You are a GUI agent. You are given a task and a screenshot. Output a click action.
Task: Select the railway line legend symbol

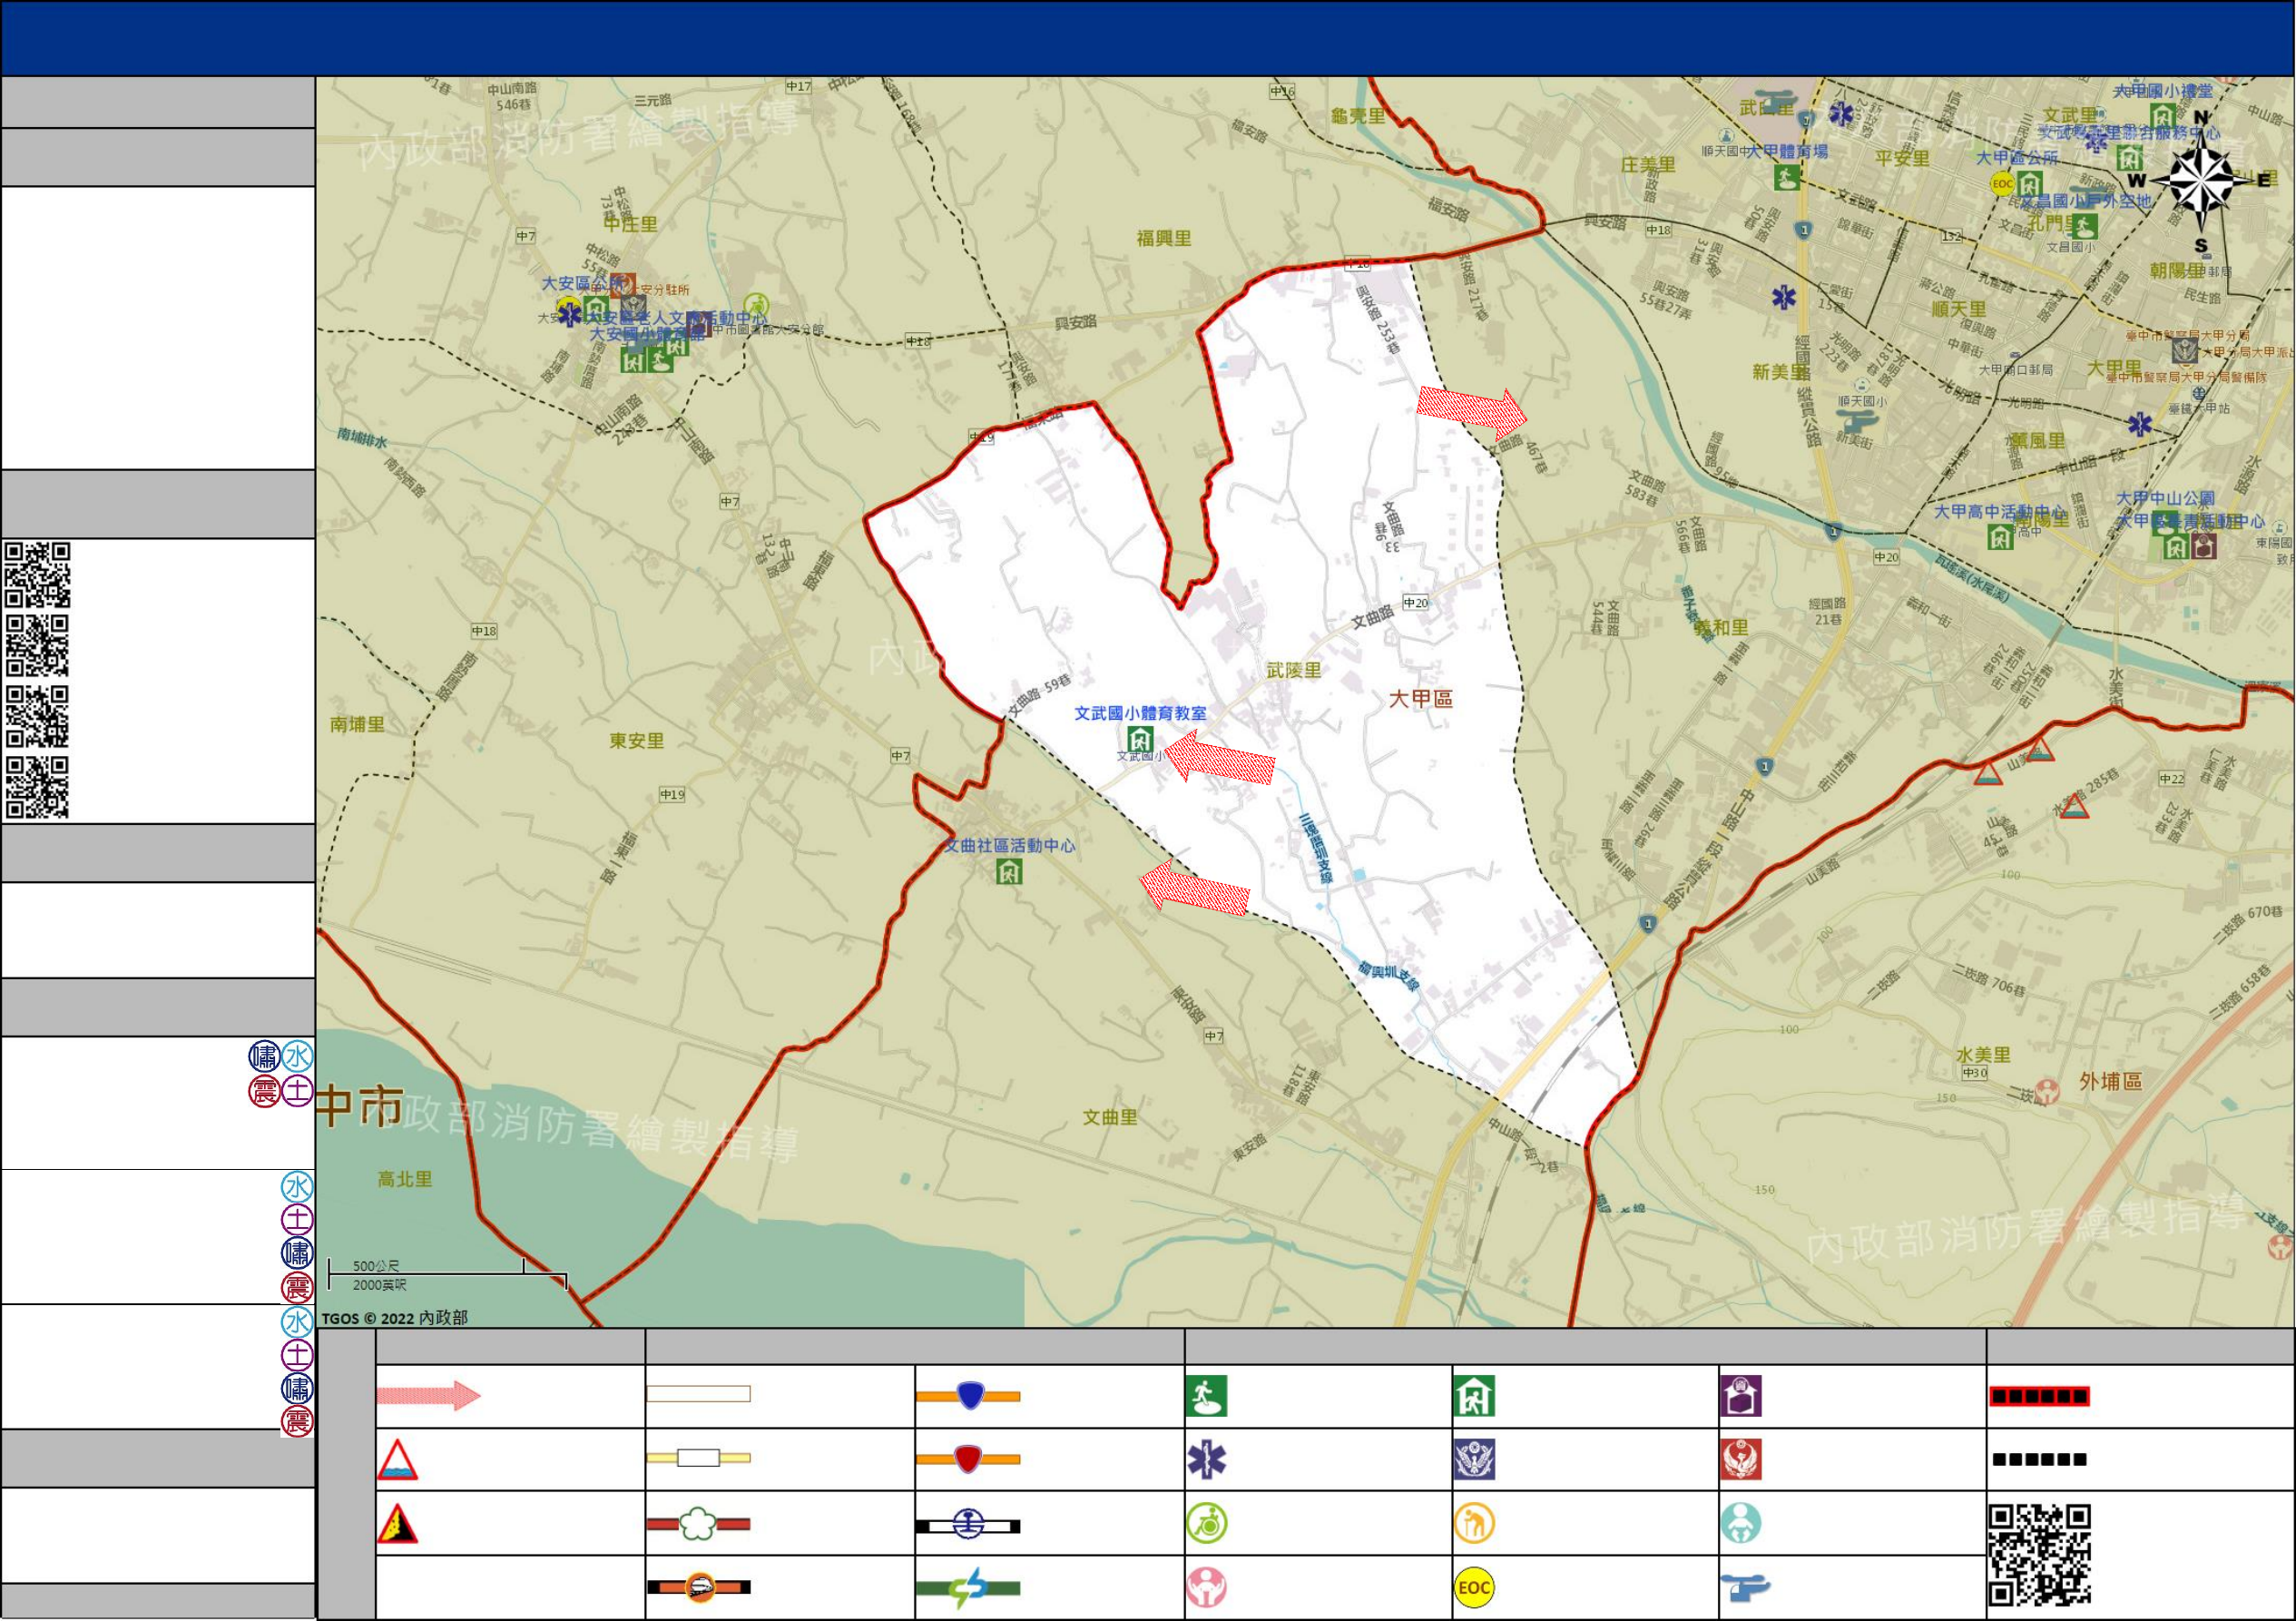[x=968, y=1525]
